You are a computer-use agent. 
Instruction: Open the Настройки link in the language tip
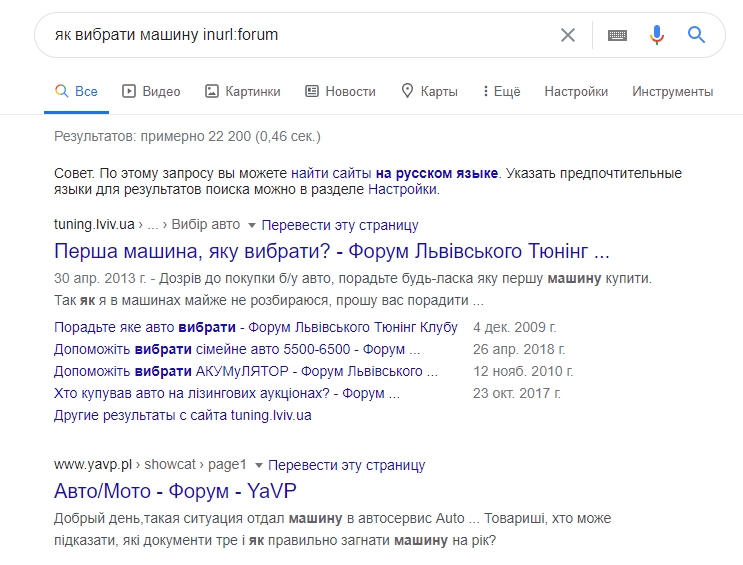[402, 190]
